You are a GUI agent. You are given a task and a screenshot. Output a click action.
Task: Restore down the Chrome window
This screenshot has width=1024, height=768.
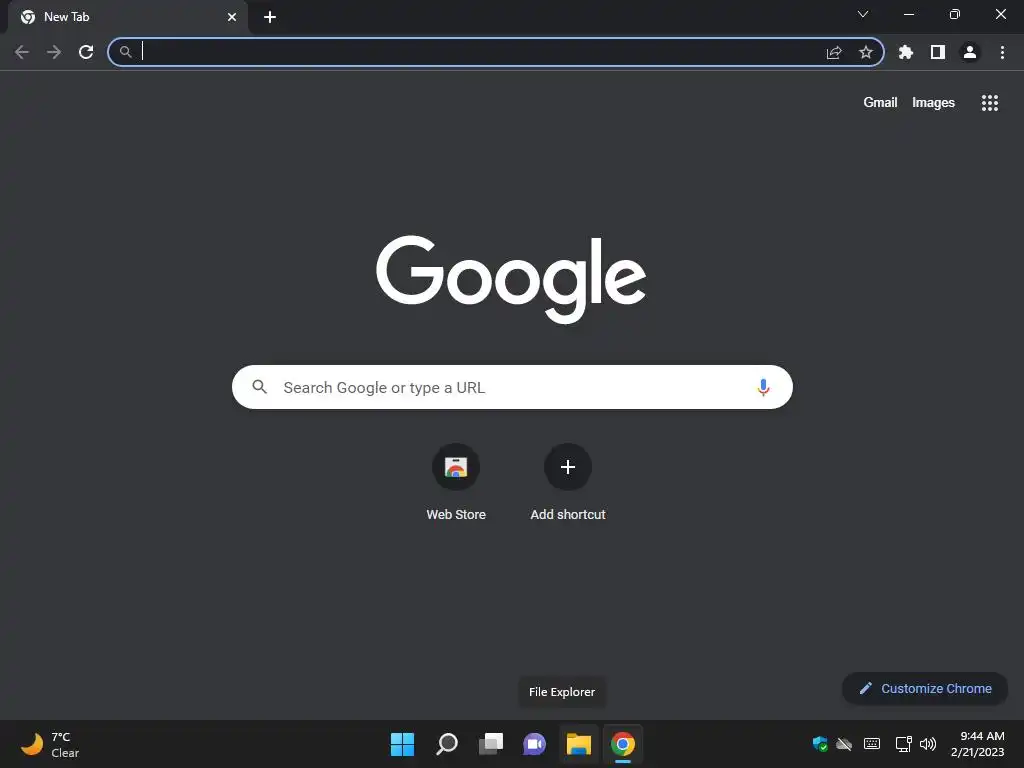click(x=955, y=14)
